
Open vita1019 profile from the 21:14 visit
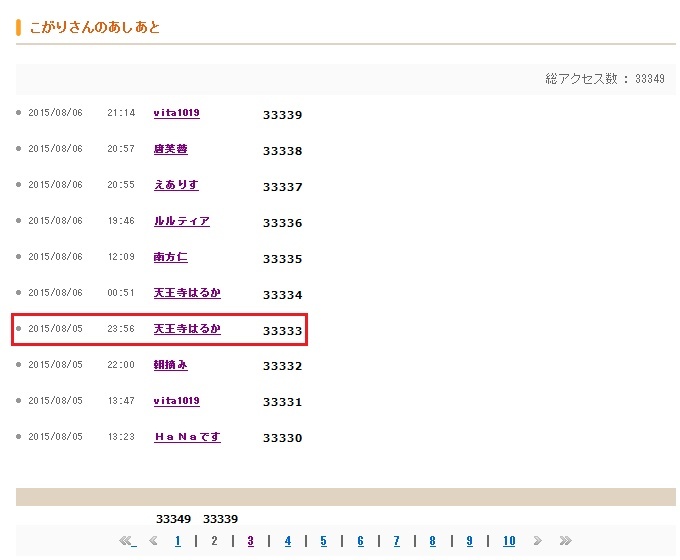click(x=176, y=113)
